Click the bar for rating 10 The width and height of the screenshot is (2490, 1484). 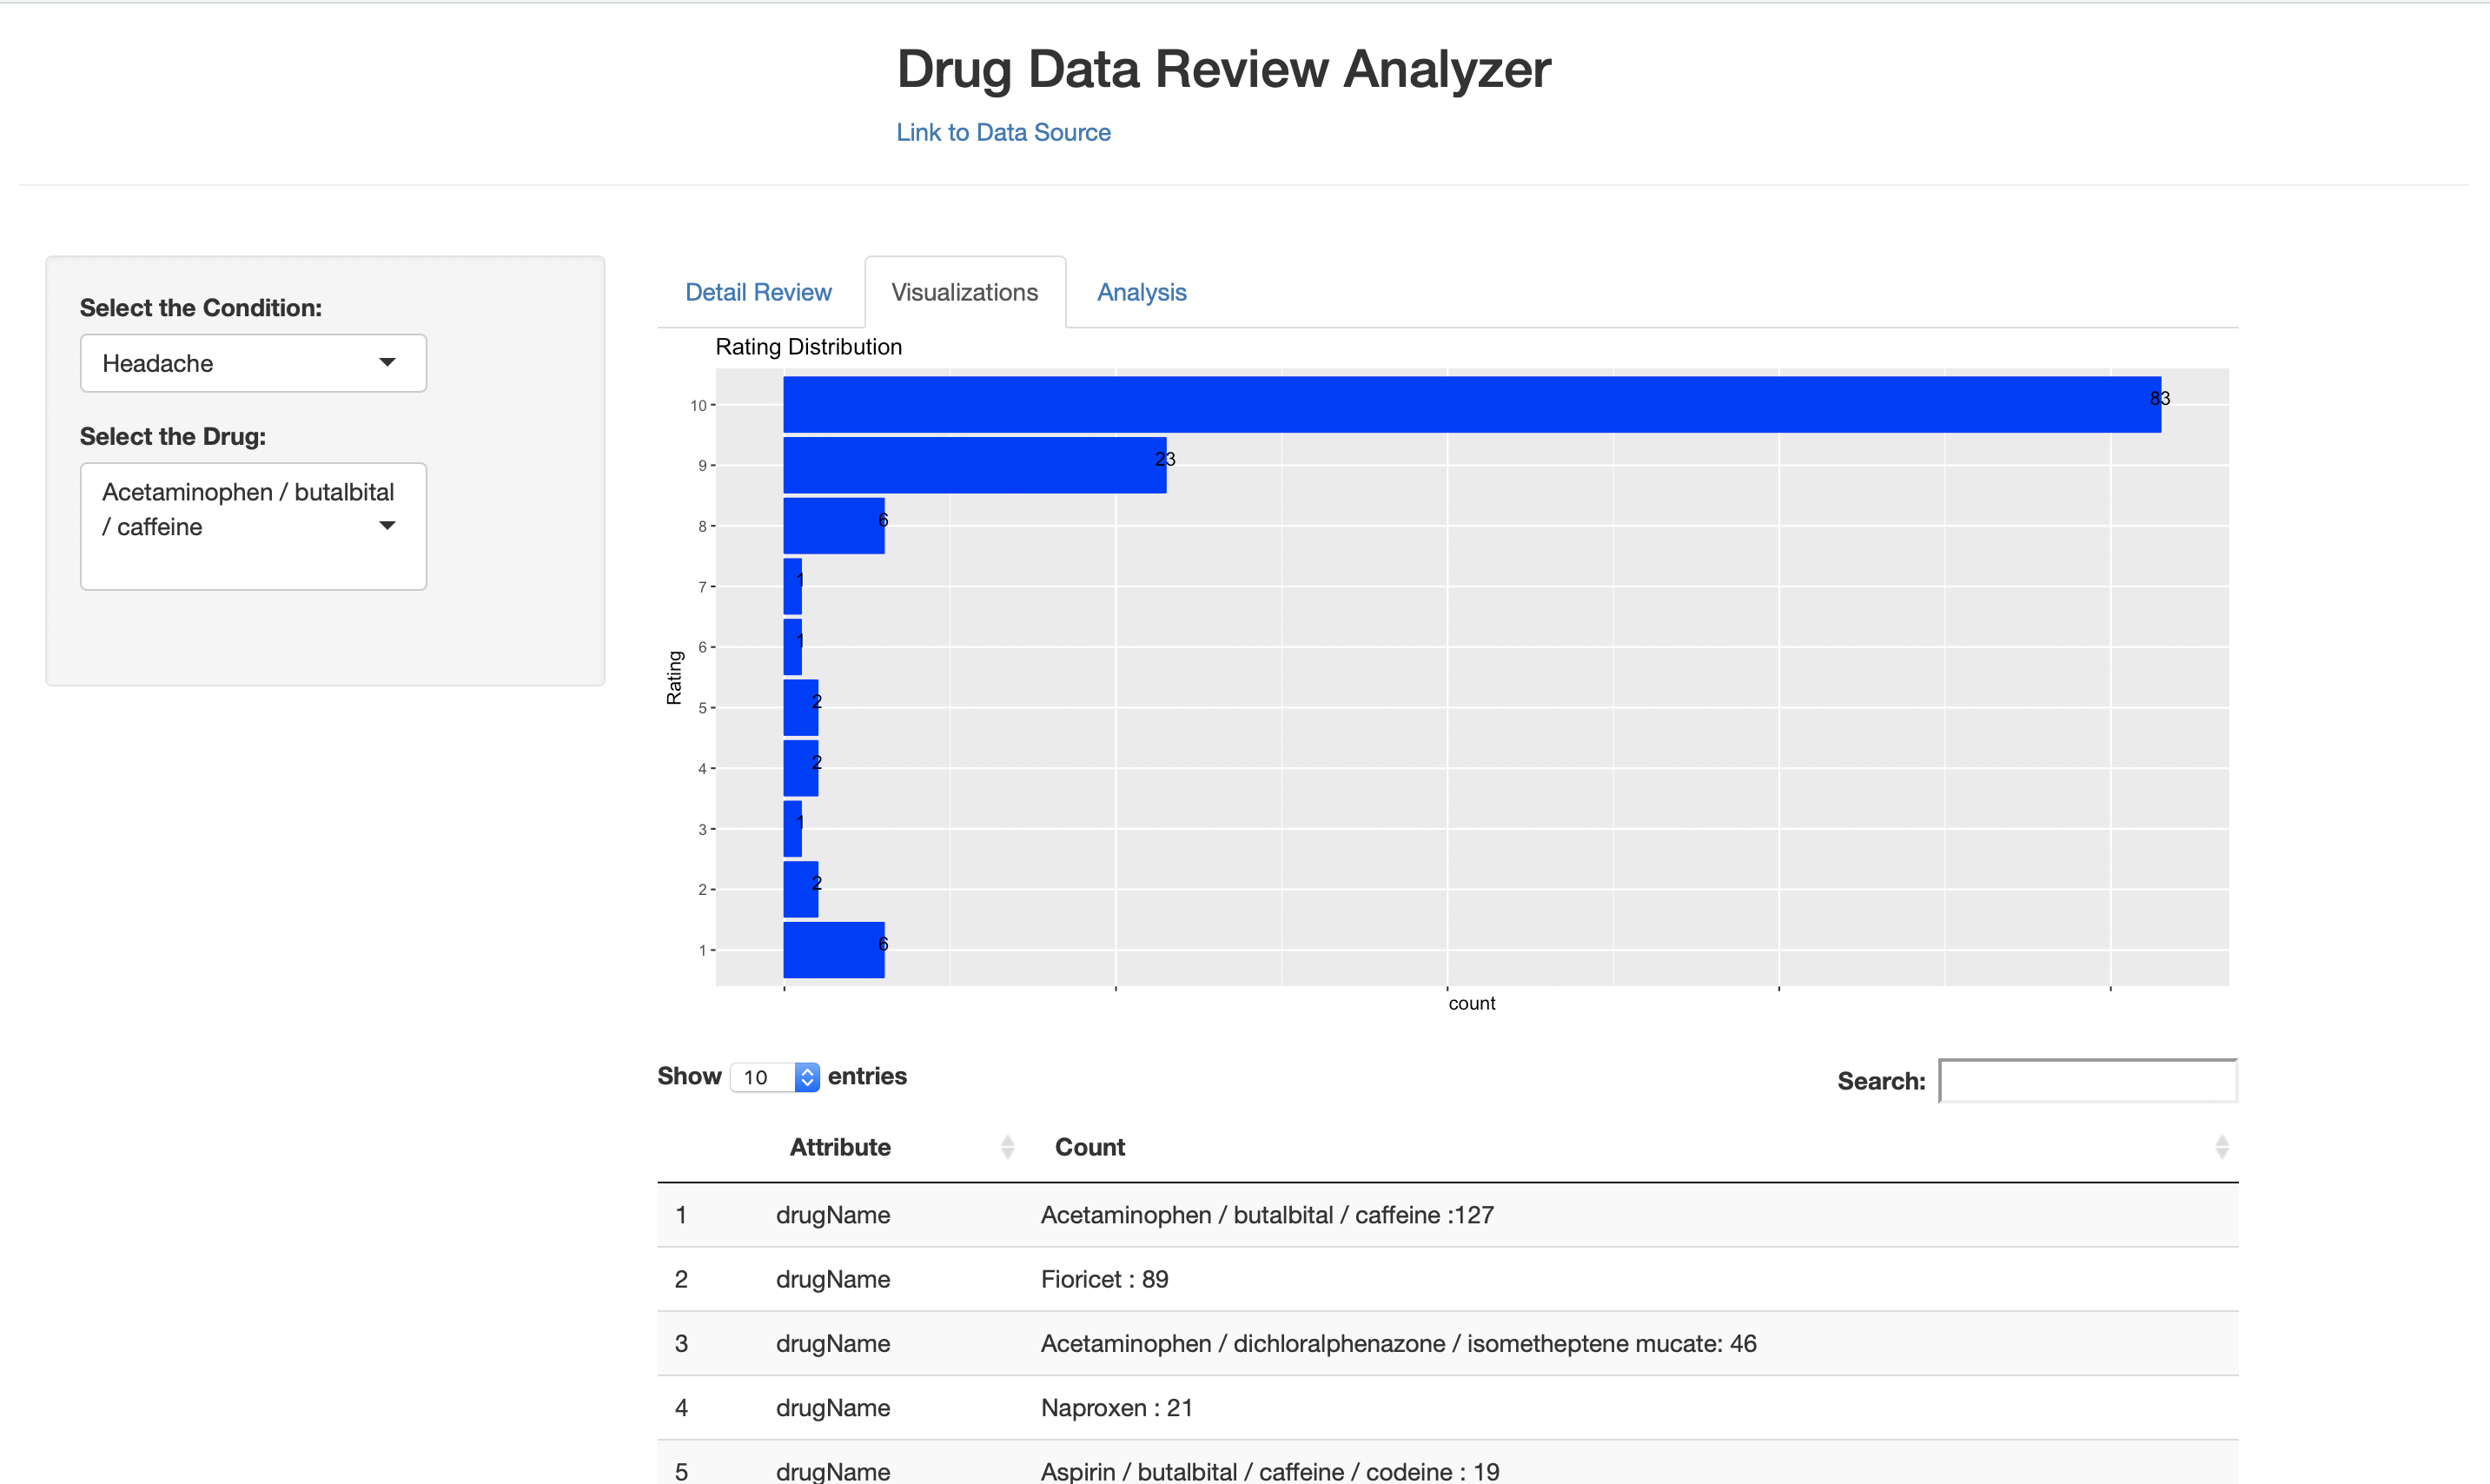[1470, 404]
